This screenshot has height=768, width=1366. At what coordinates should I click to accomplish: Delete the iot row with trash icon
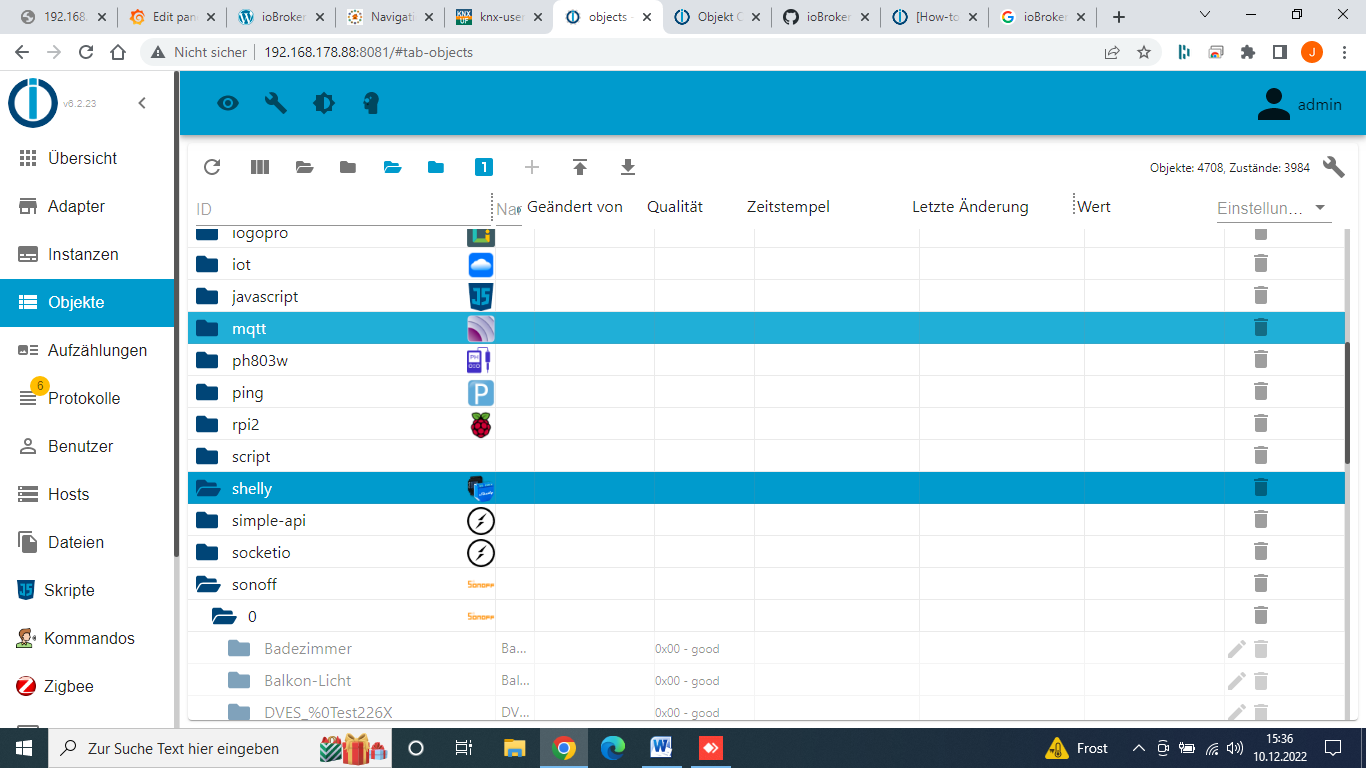coord(1261,263)
